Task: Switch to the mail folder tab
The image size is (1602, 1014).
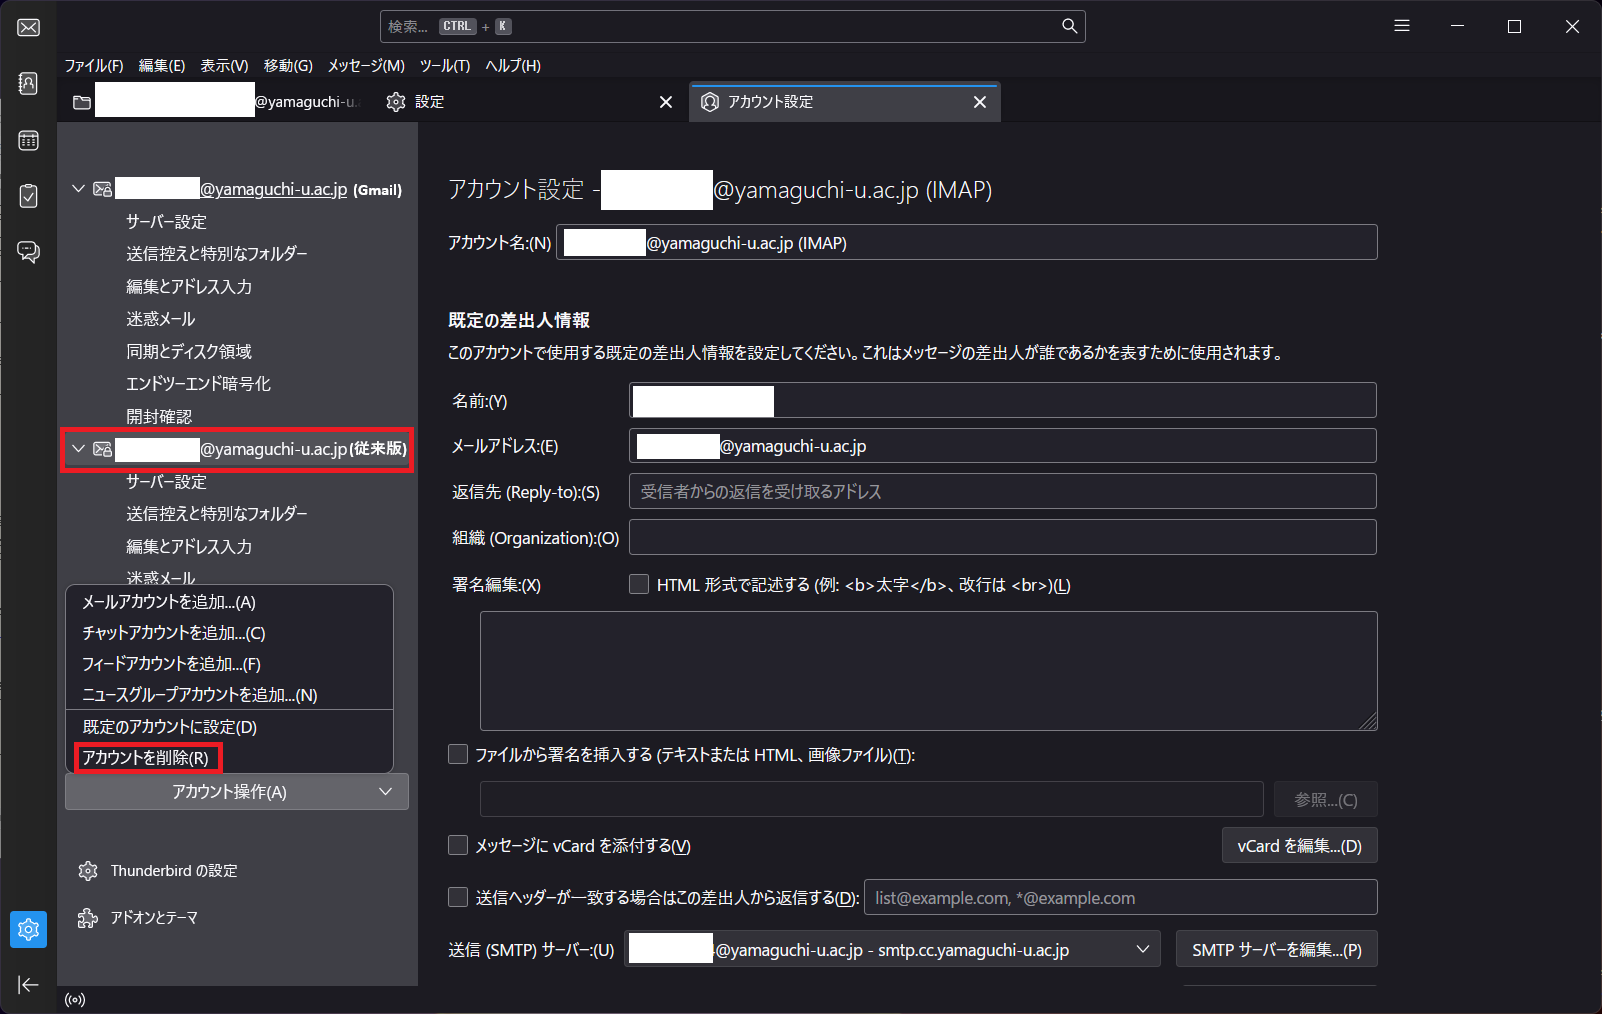Action: [x=215, y=102]
